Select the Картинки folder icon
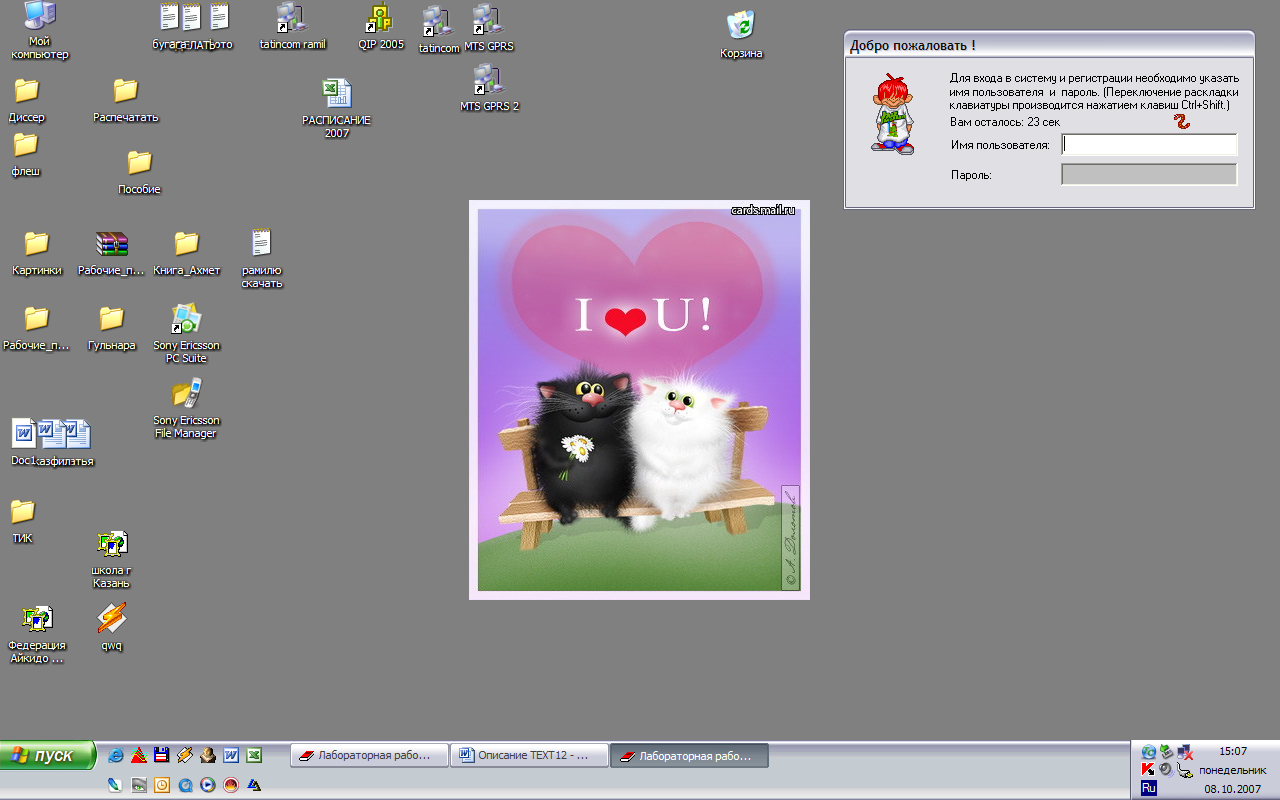The height and width of the screenshot is (800, 1280). tap(37, 253)
